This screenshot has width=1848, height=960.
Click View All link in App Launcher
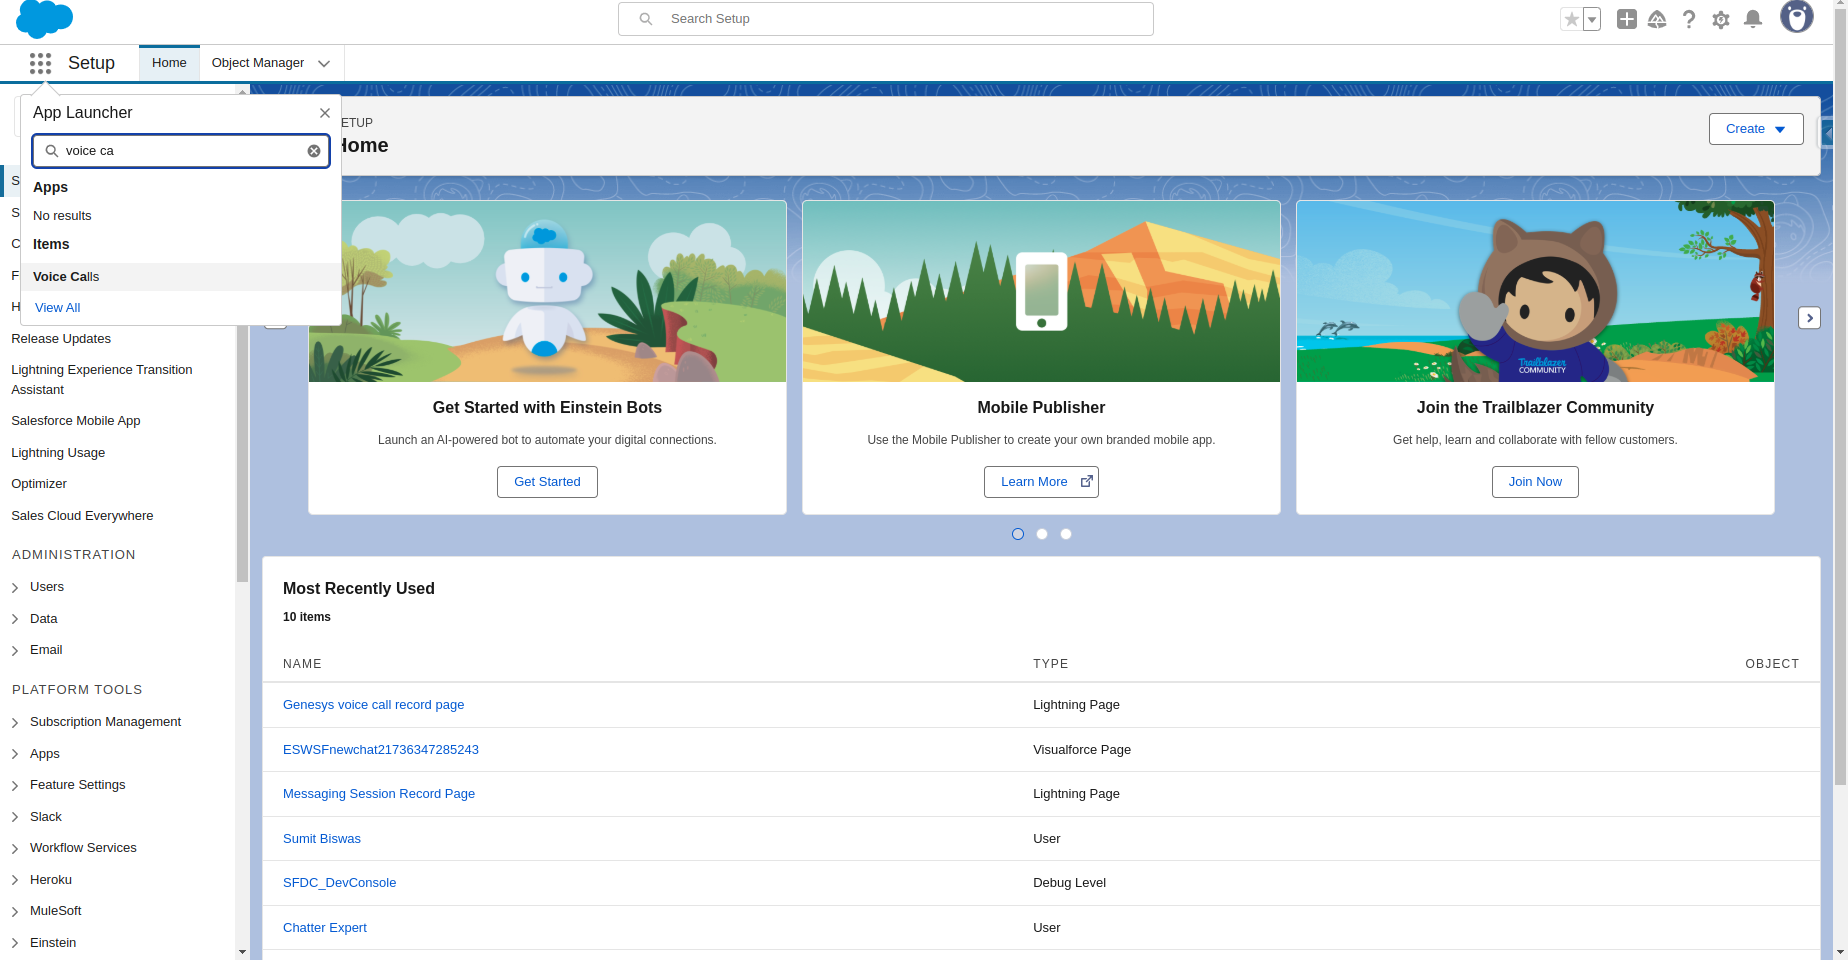pos(57,308)
